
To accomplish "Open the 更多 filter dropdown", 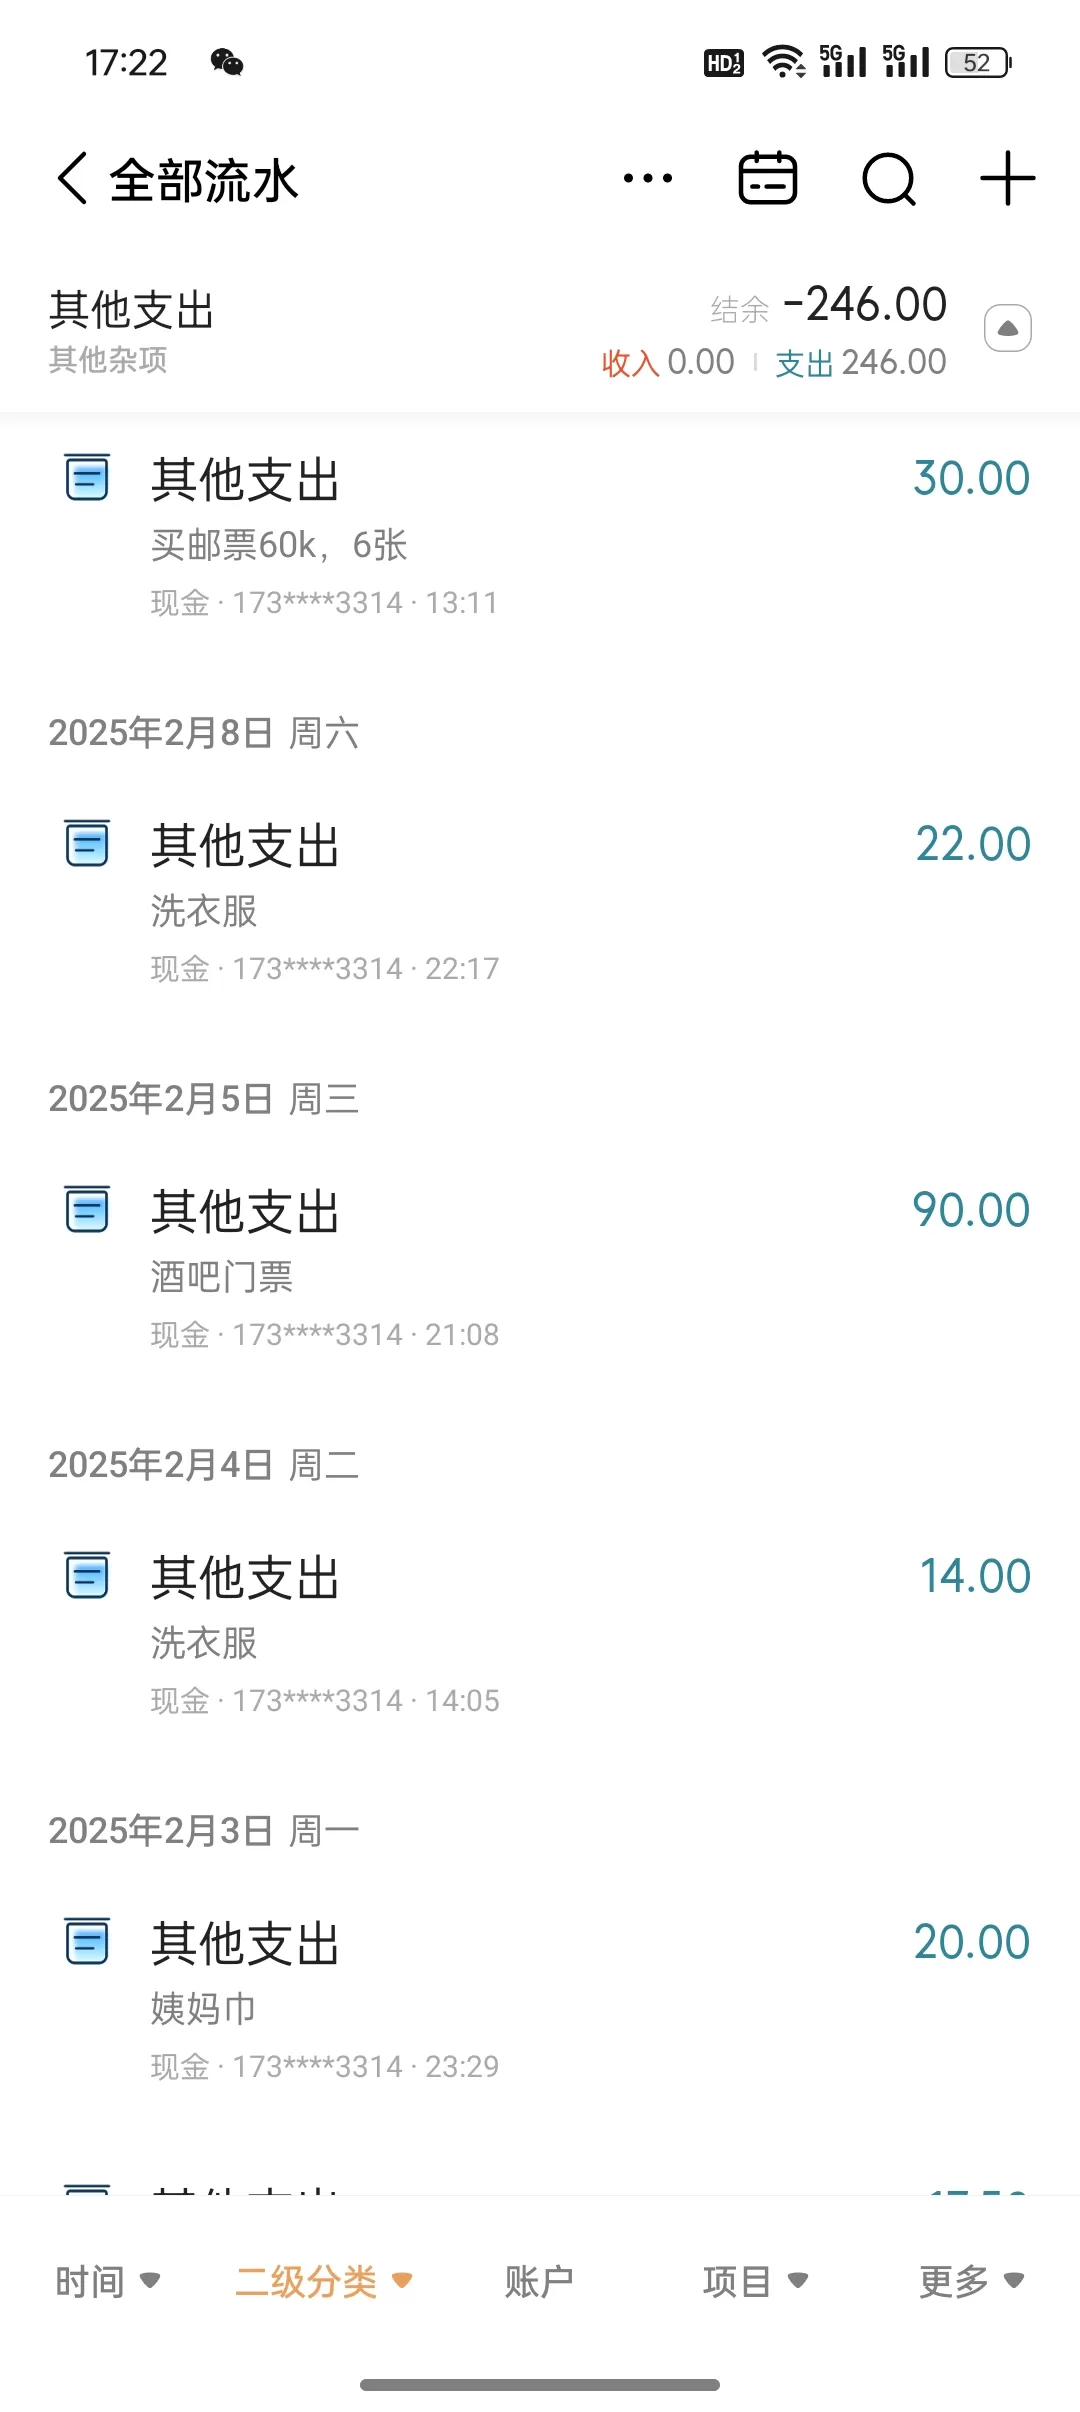I will [x=971, y=2281].
